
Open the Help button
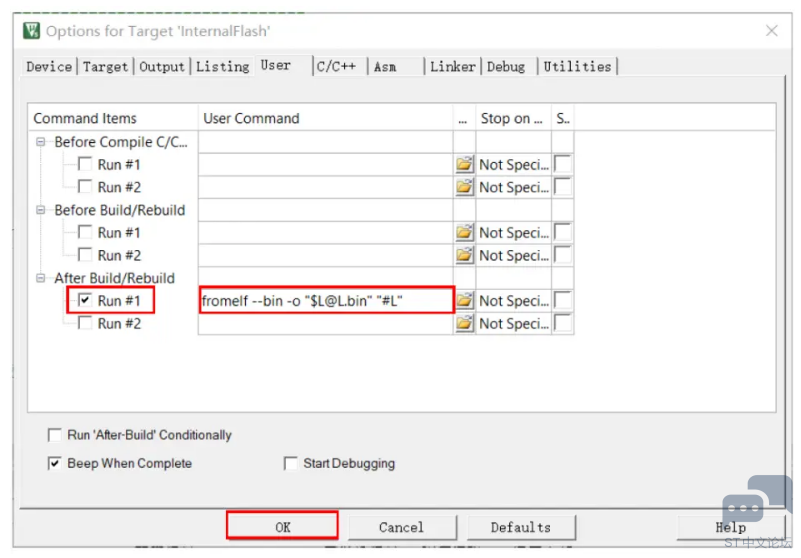pyautogui.click(x=731, y=527)
